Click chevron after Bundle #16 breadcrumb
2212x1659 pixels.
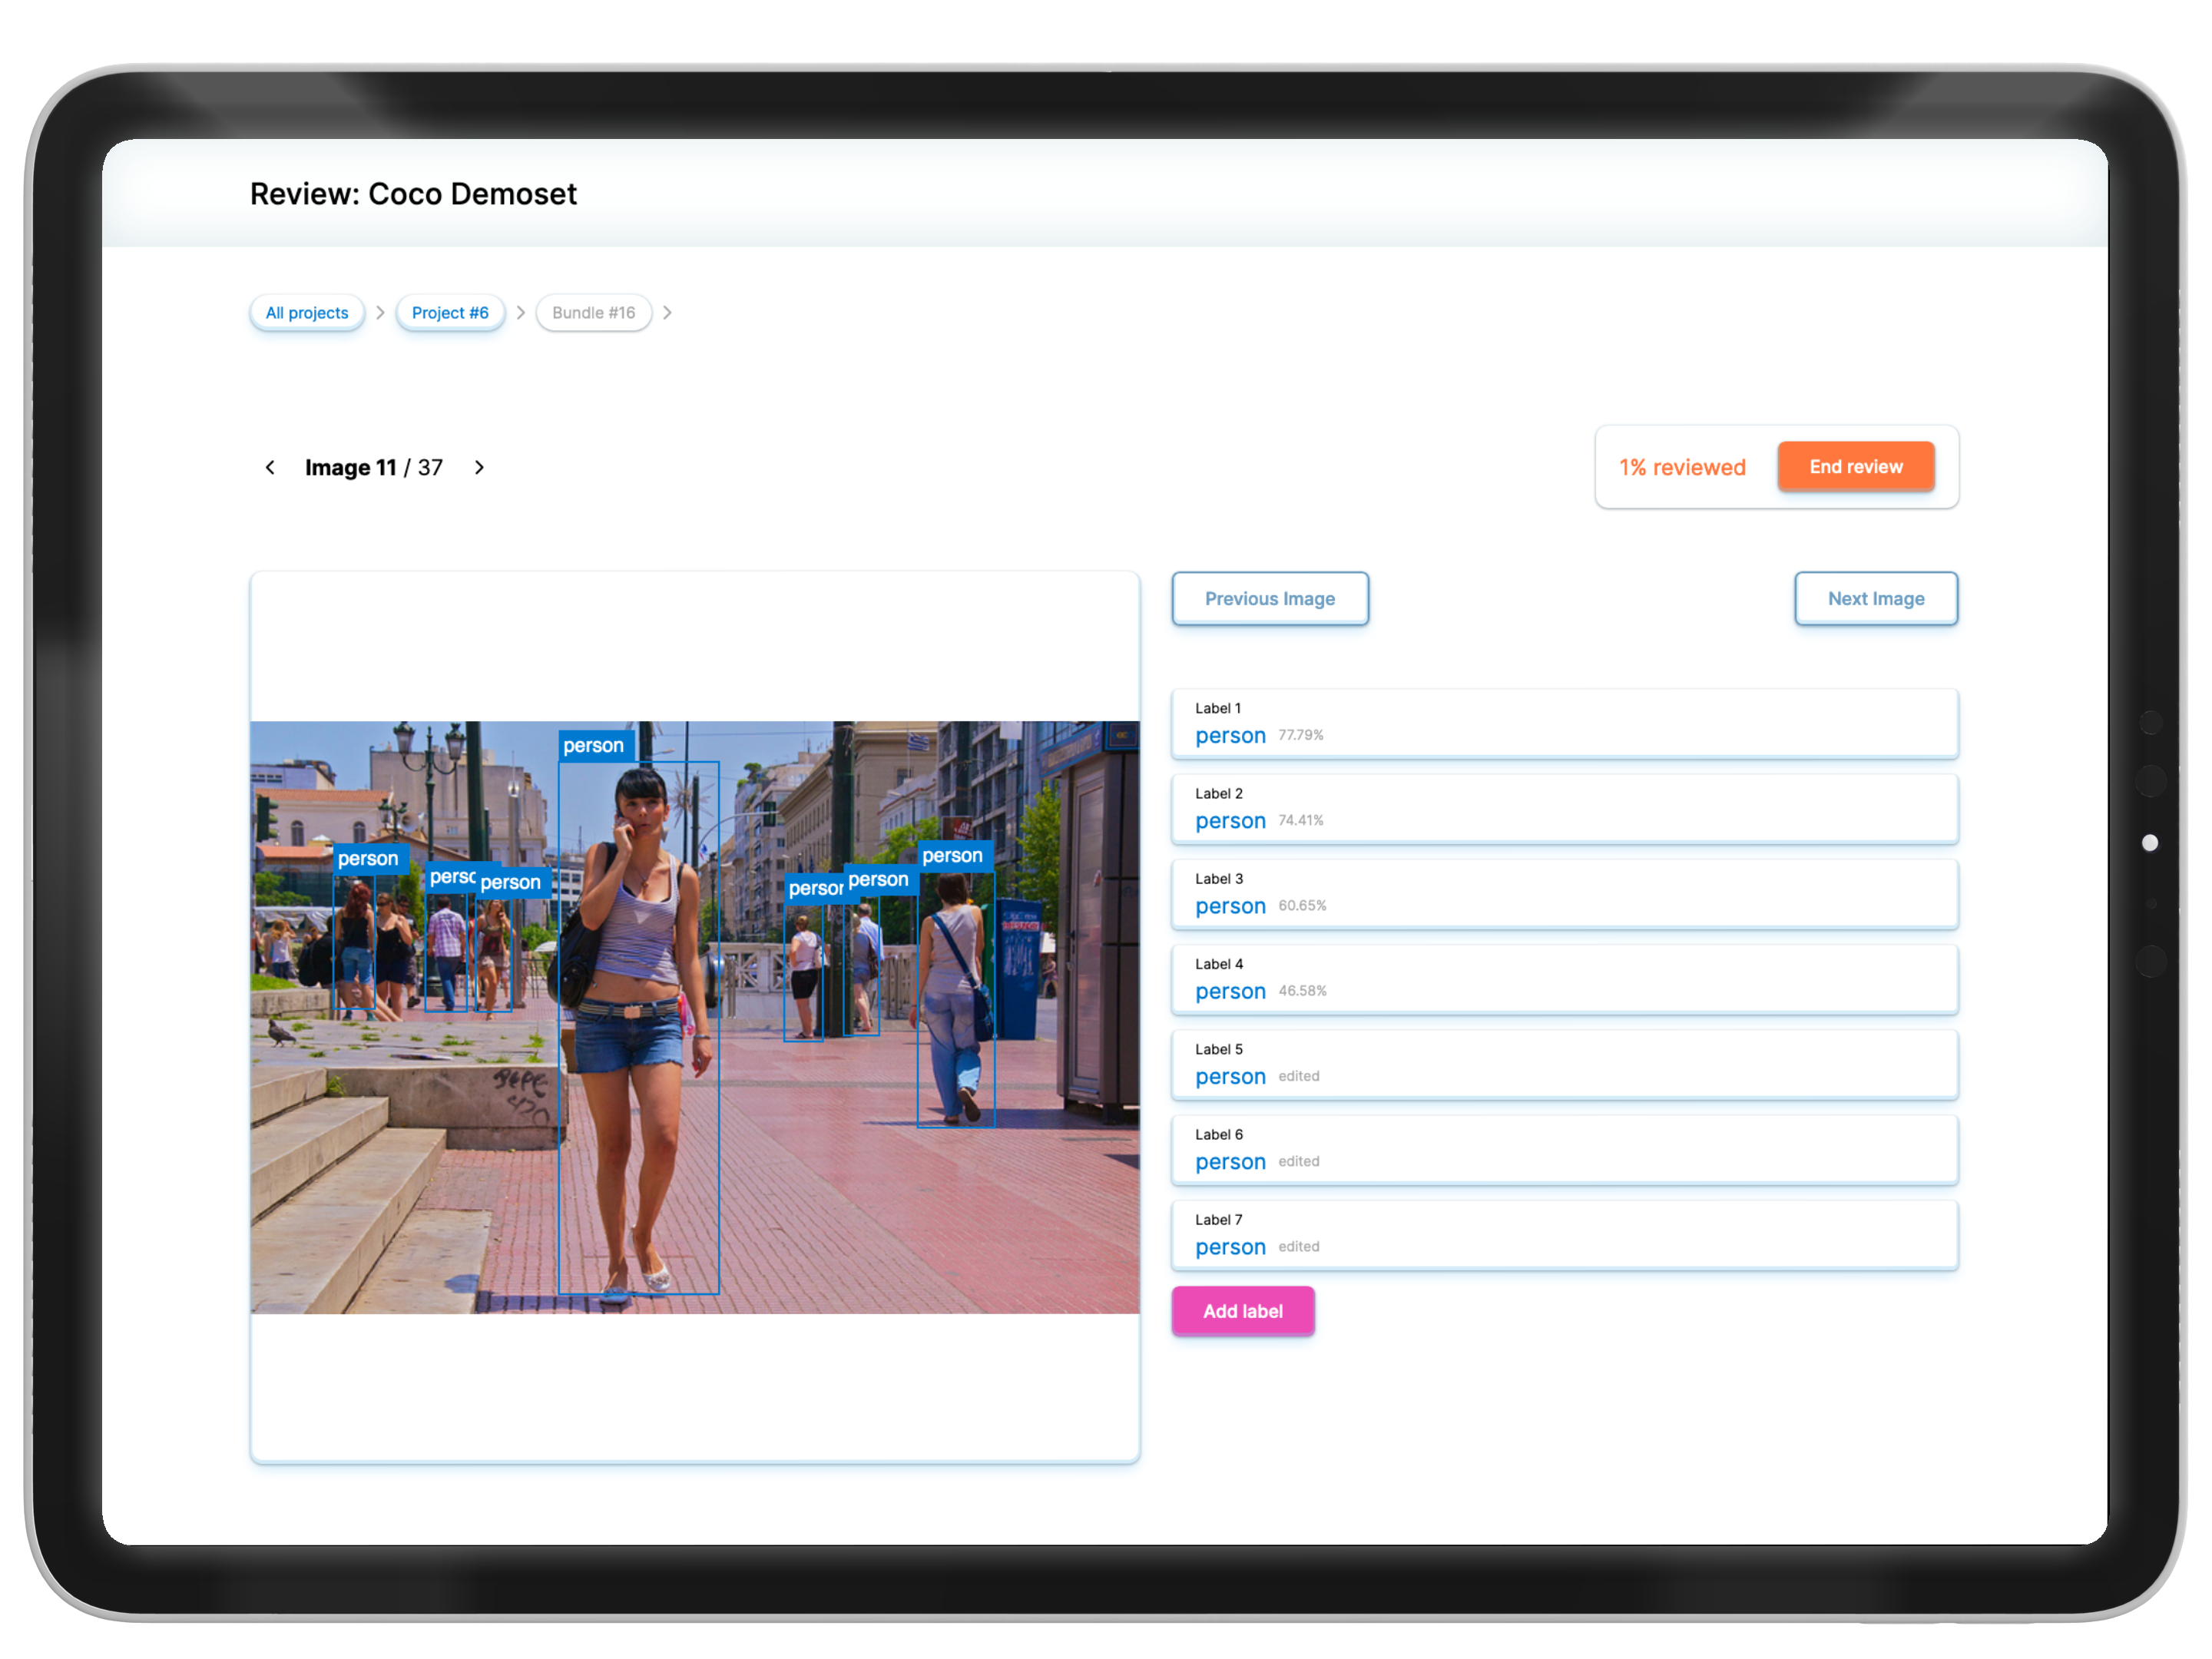click(667, 313)
